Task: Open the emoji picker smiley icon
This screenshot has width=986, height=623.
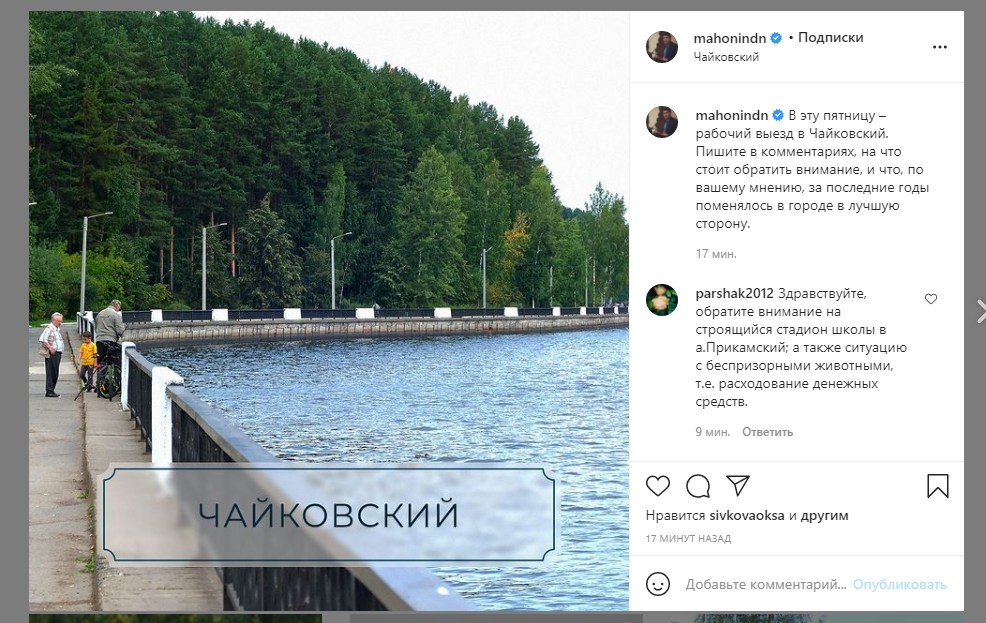Action: [x=658, y=584]
